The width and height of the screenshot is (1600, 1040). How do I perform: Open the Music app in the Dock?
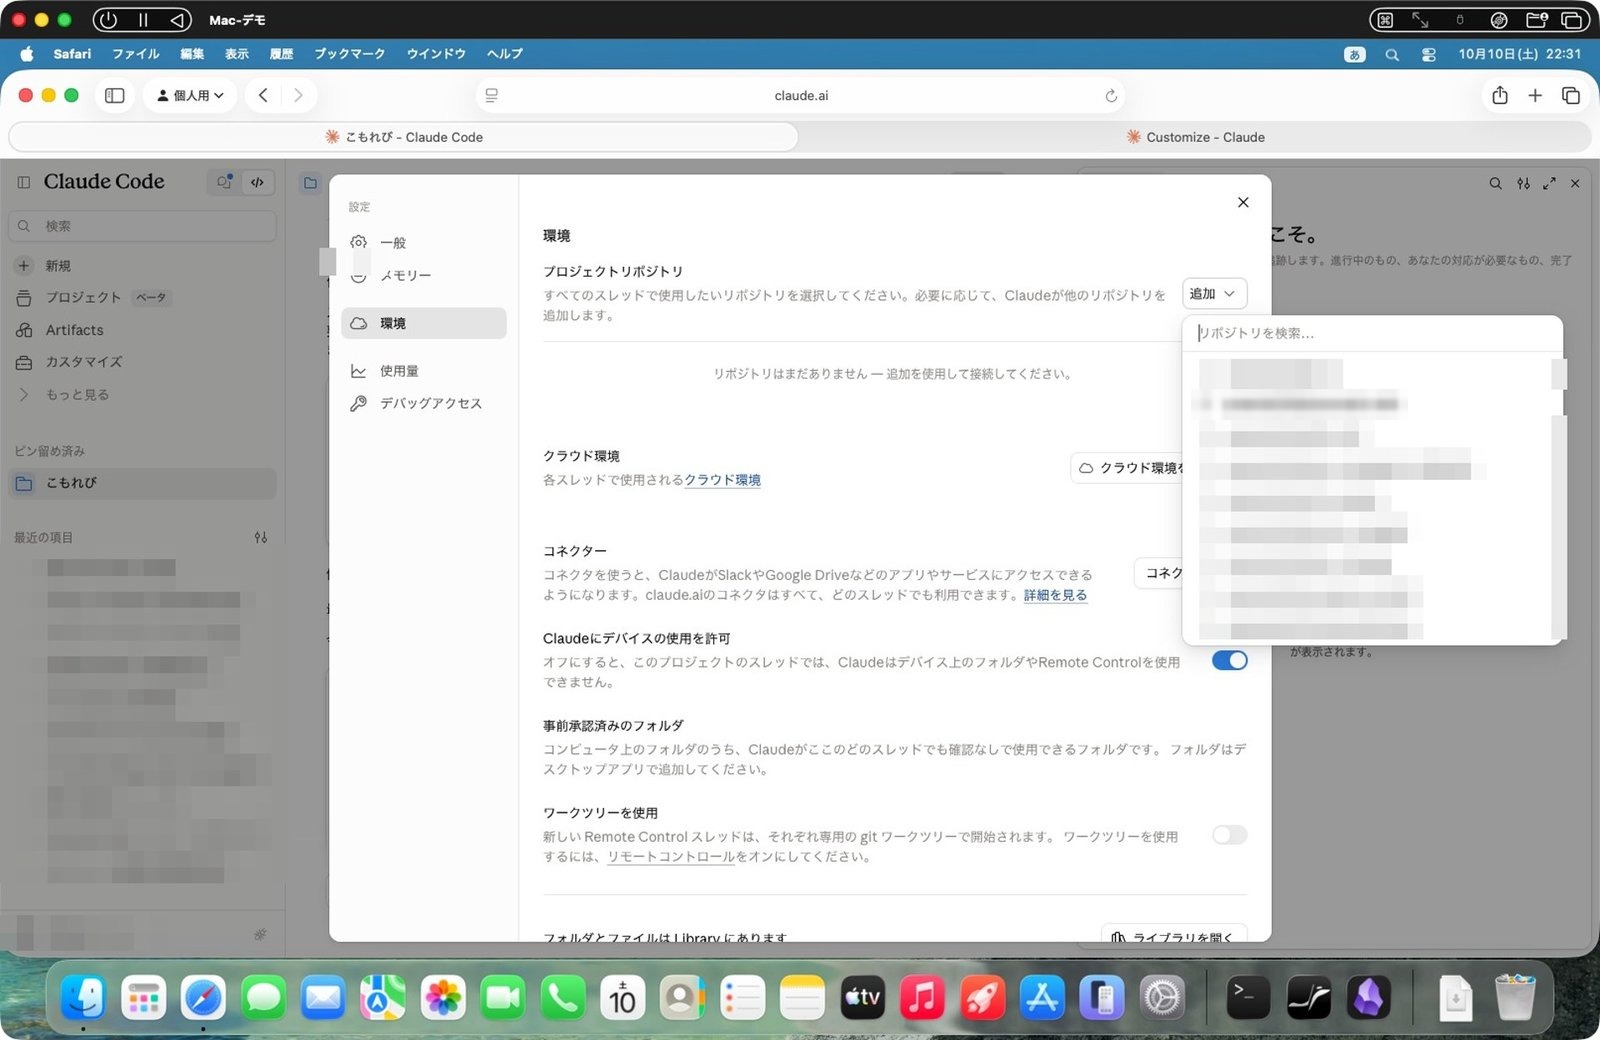pyautogui.click(x=922, y=997)
